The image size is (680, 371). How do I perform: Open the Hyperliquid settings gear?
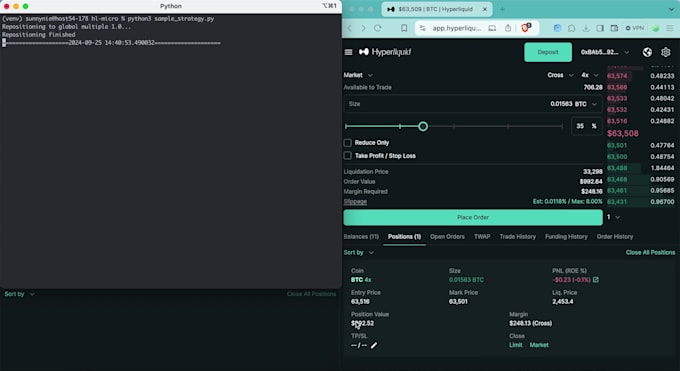[666, 52]
